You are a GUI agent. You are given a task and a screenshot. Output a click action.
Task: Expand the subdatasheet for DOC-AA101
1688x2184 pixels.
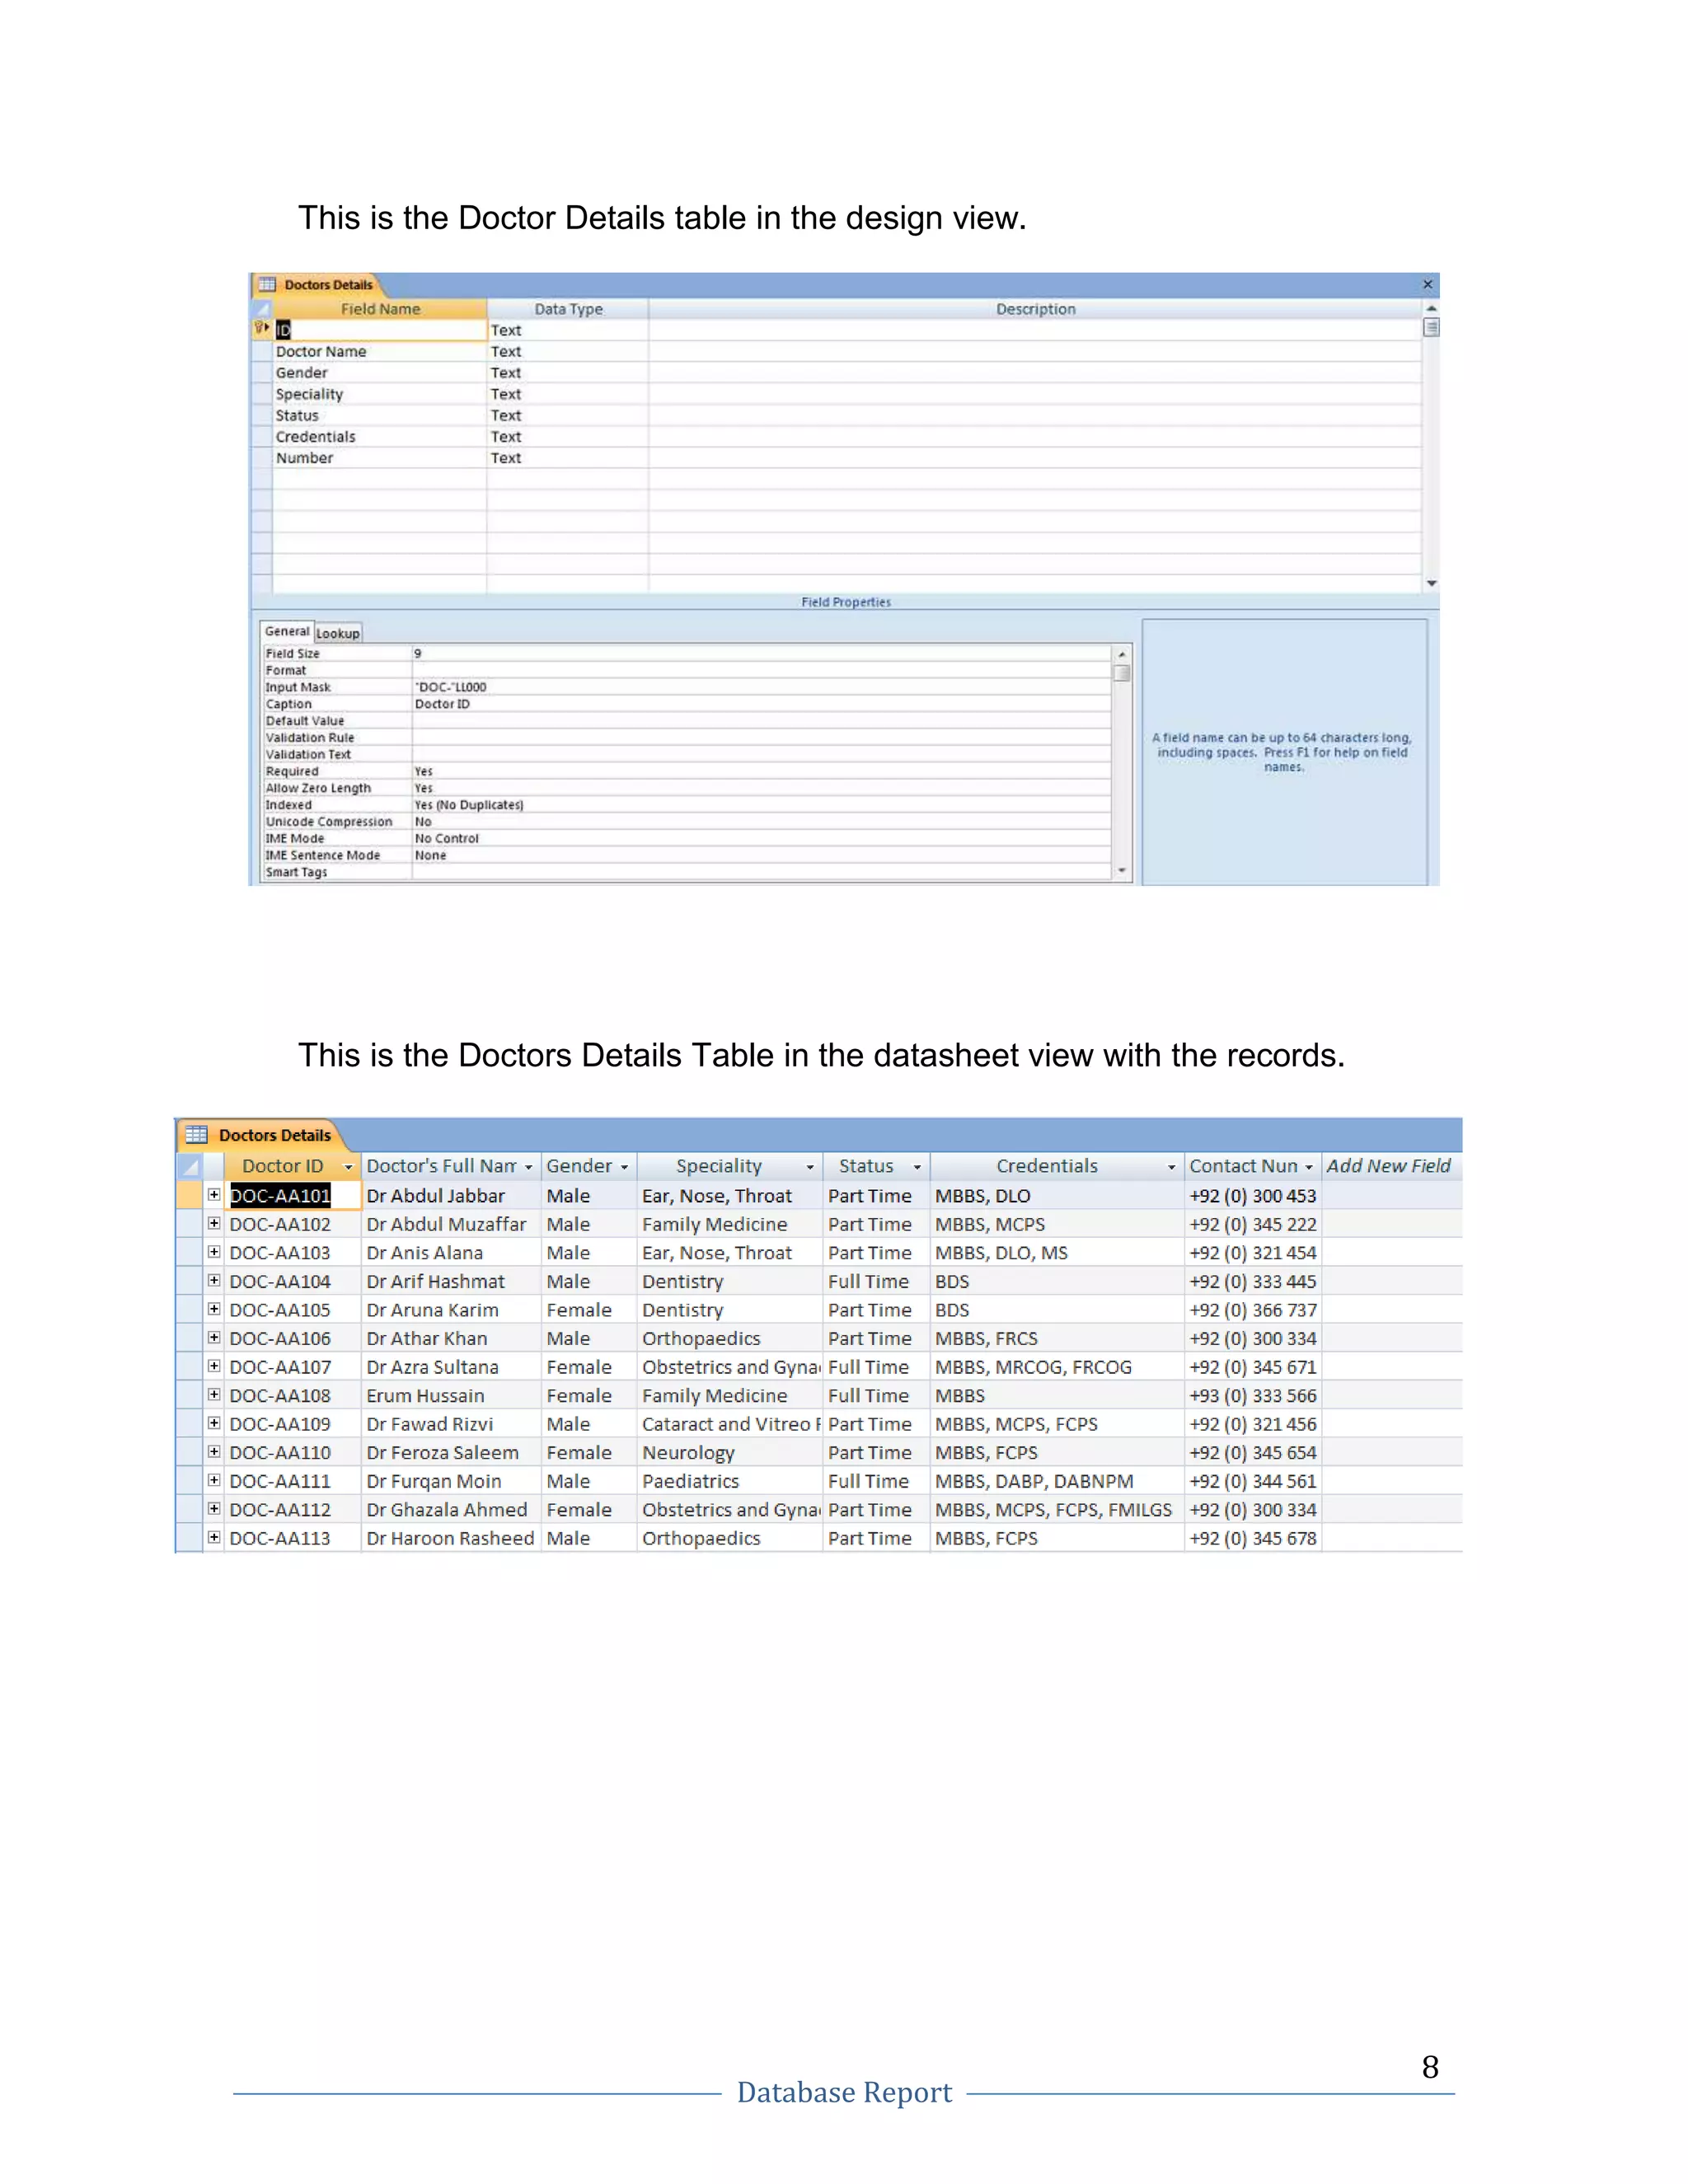click(214, 1195)
